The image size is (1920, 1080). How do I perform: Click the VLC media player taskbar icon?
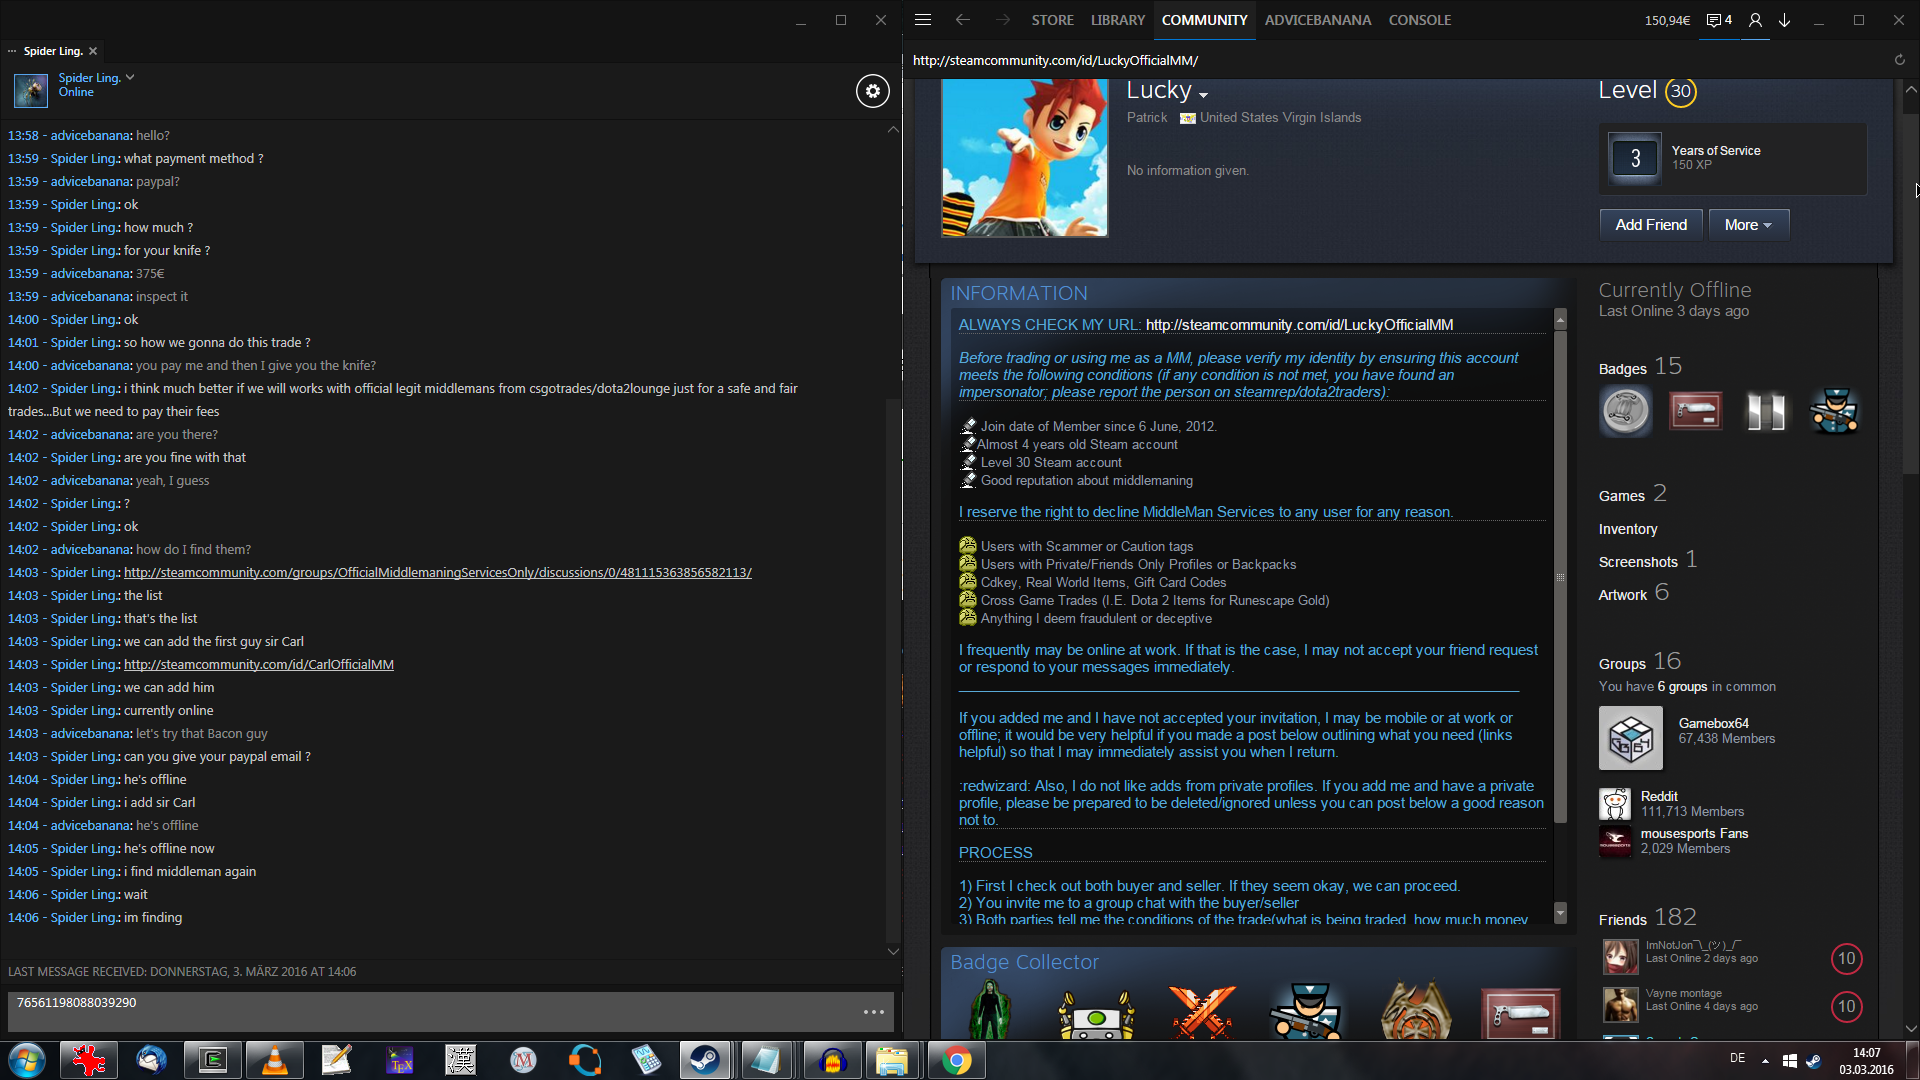pyautogui.click(x=274, y=1060)
